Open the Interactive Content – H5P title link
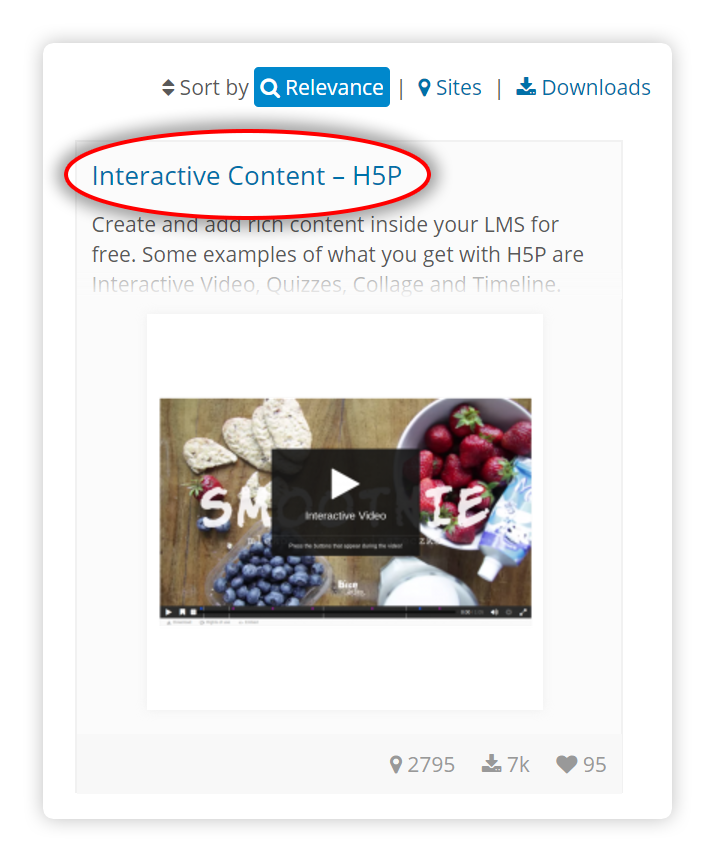Viewport: 724px width, 864px height. click(246, 176)
